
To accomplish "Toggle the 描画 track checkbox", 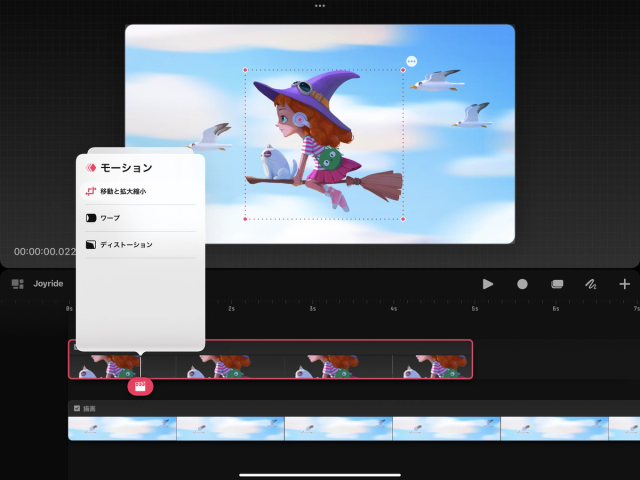I will click(x=77, y=408).
